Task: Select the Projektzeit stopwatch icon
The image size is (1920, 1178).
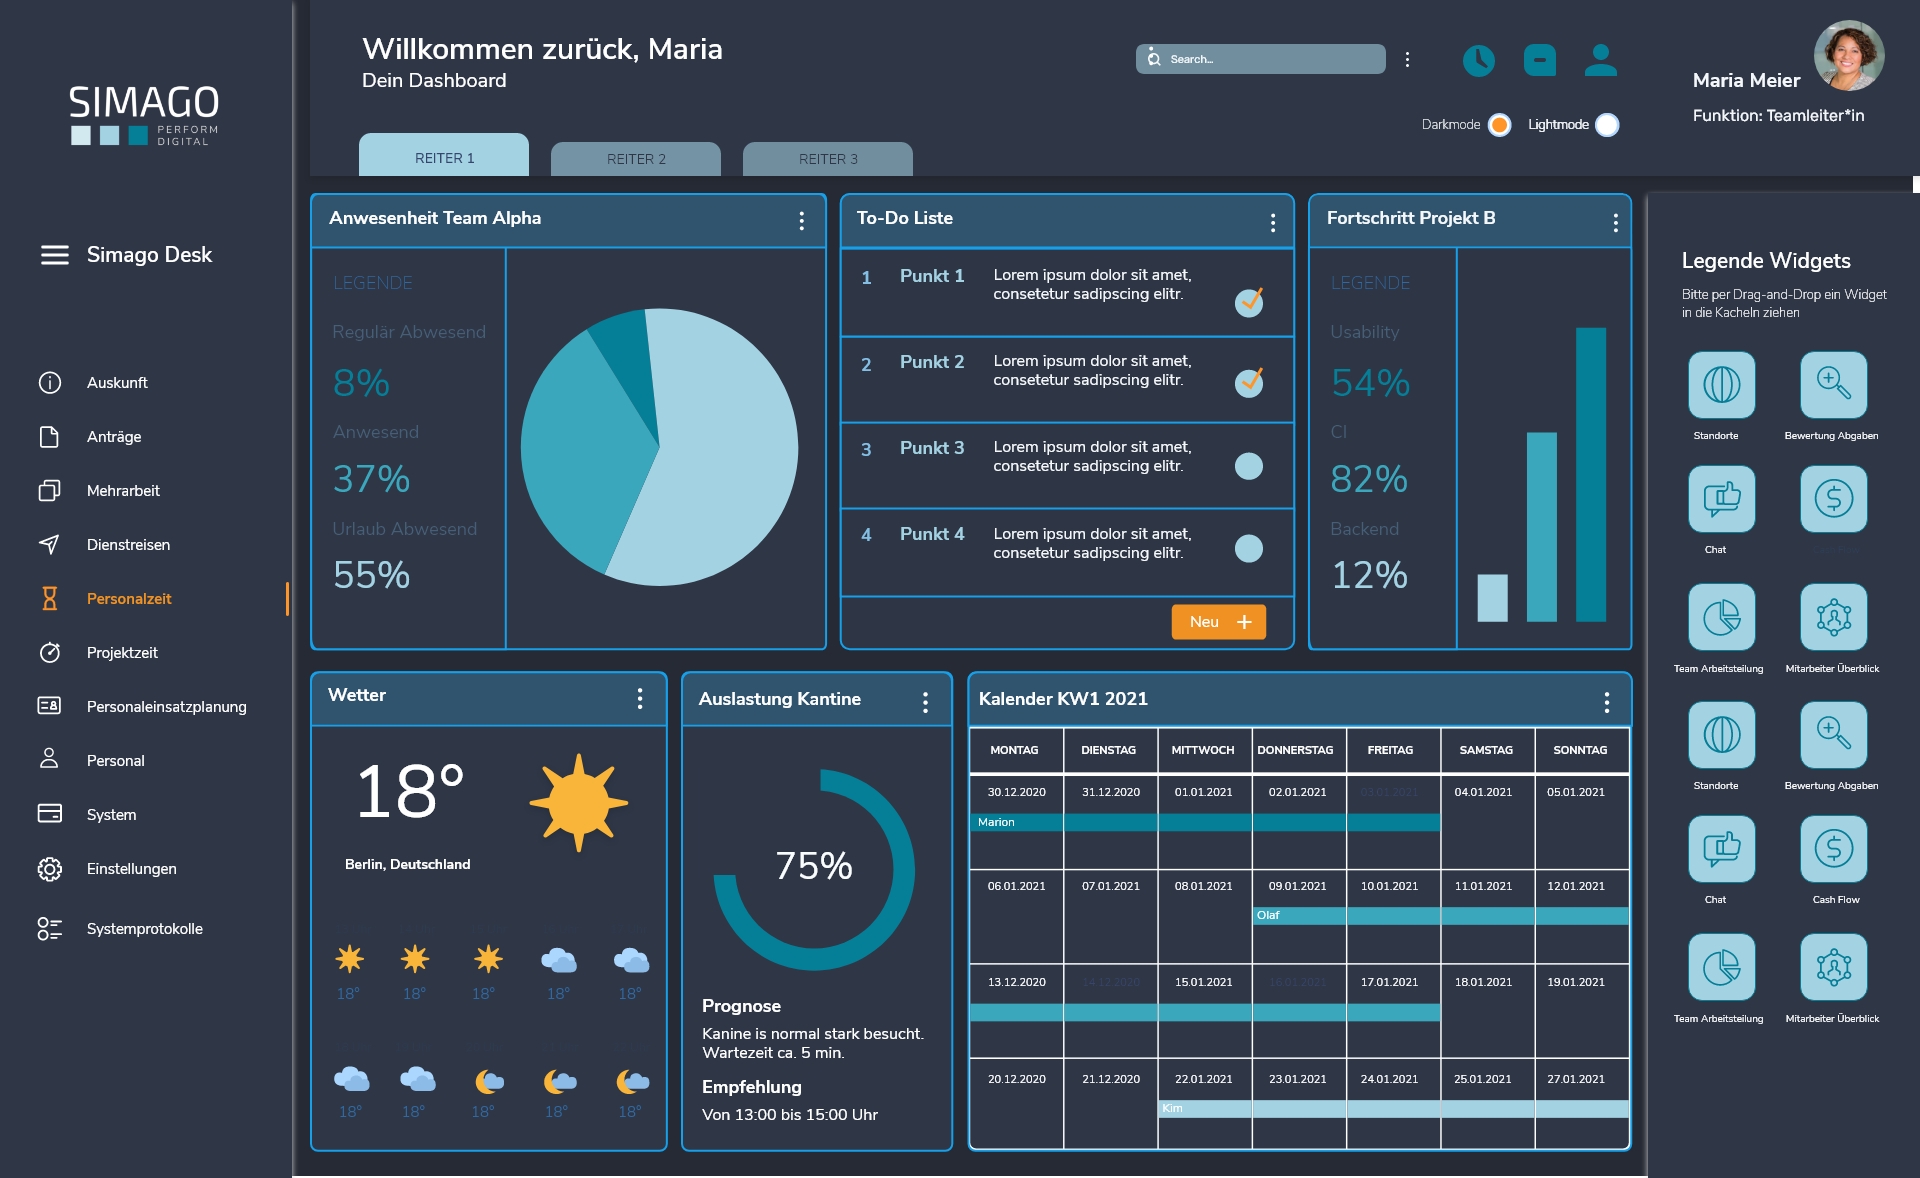Action: 49,653
